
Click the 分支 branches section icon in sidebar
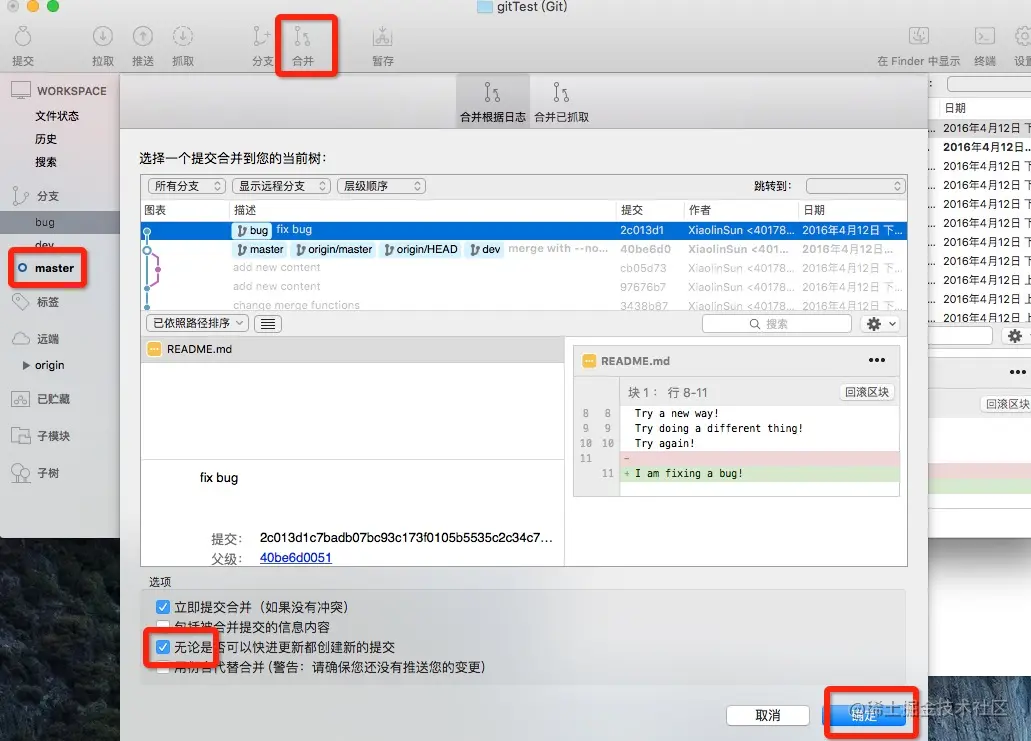(x=20, y=195)
